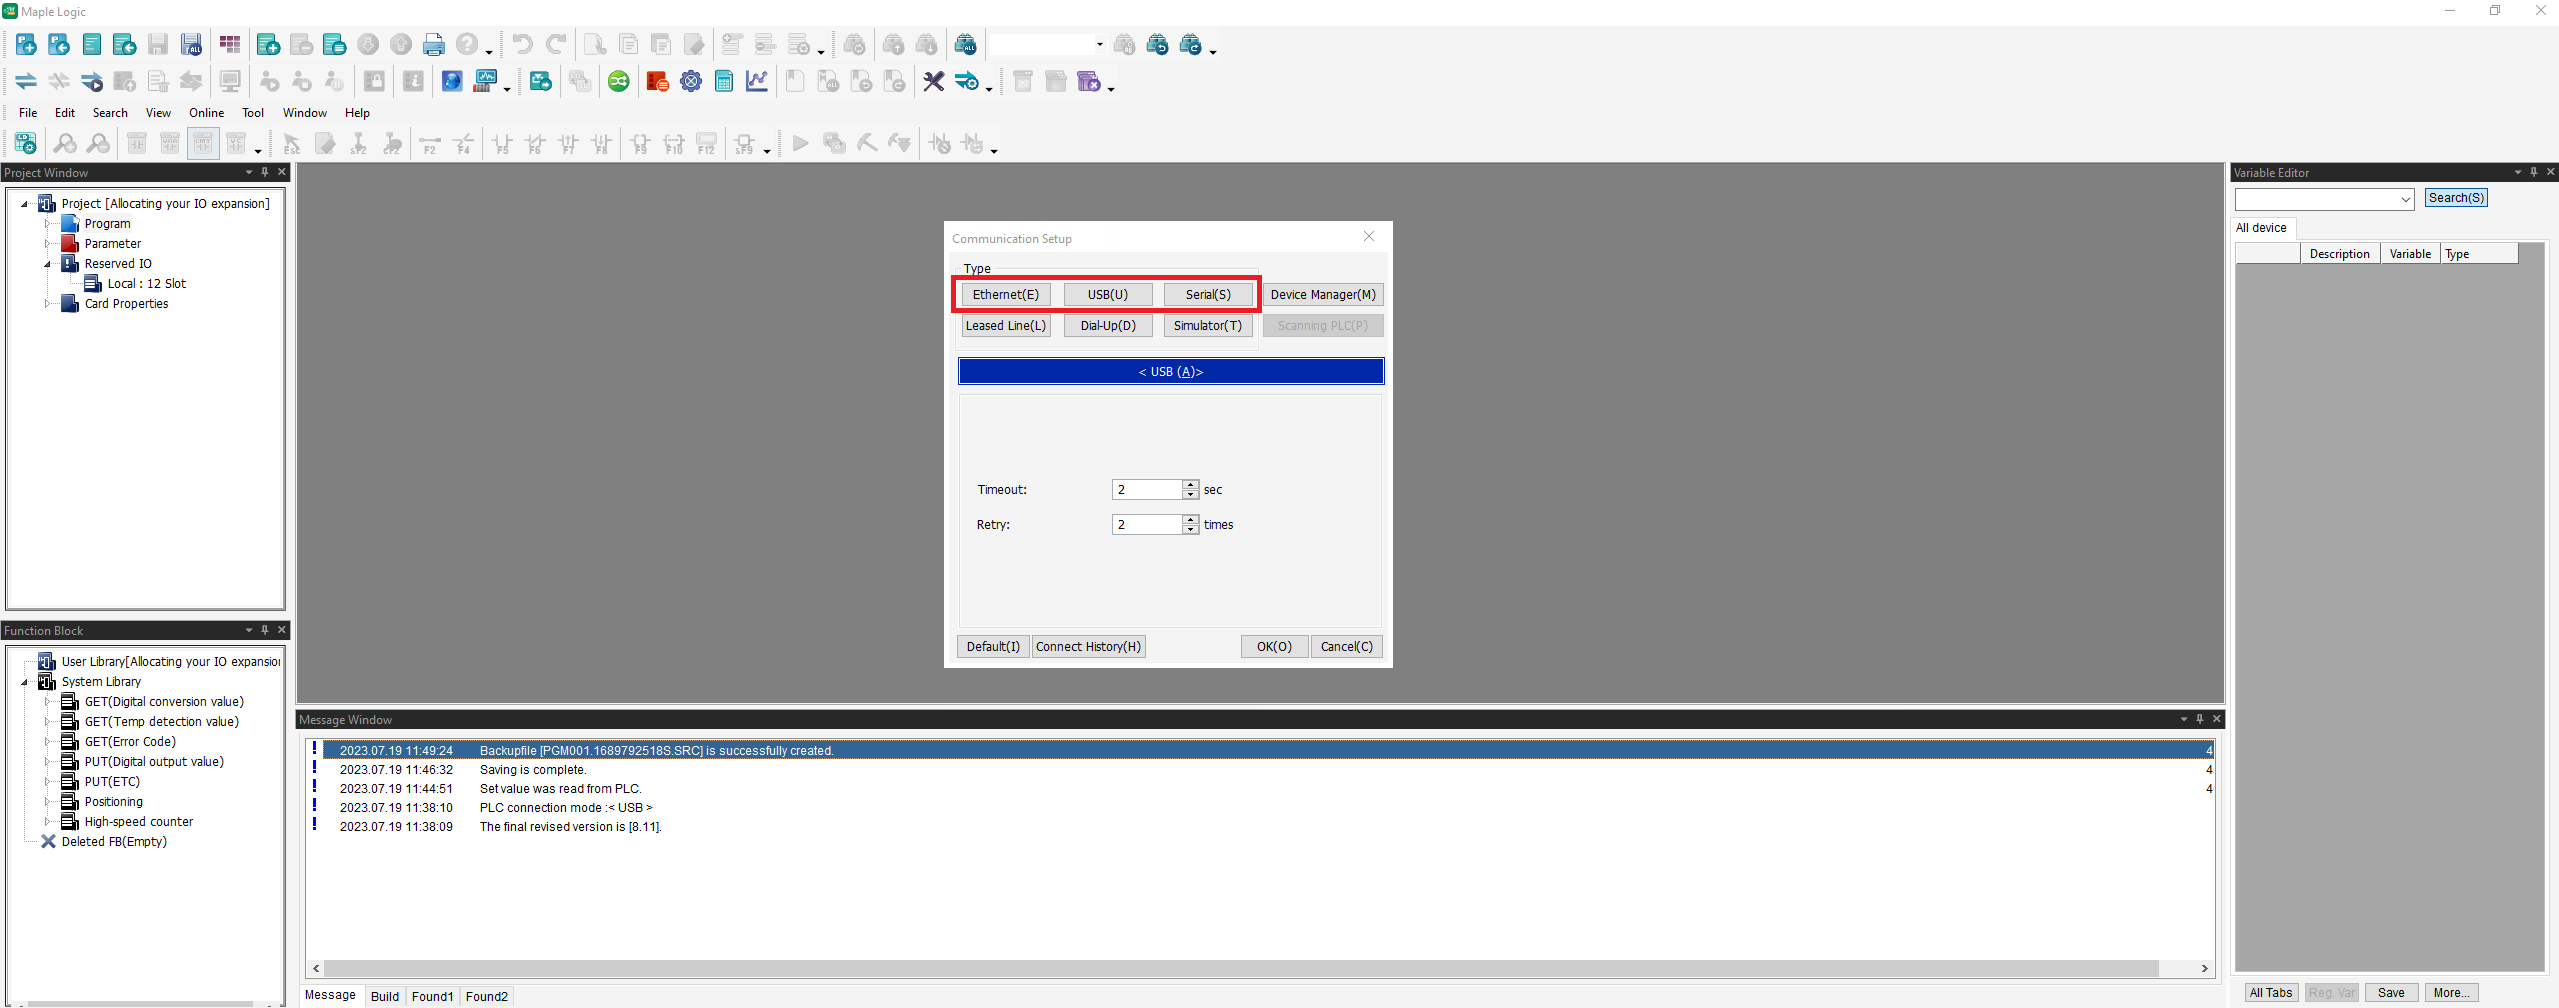This screenshot has width=2559, height=1008.
Task: Click the LD ladder settings icon
Action: [26, 144]
